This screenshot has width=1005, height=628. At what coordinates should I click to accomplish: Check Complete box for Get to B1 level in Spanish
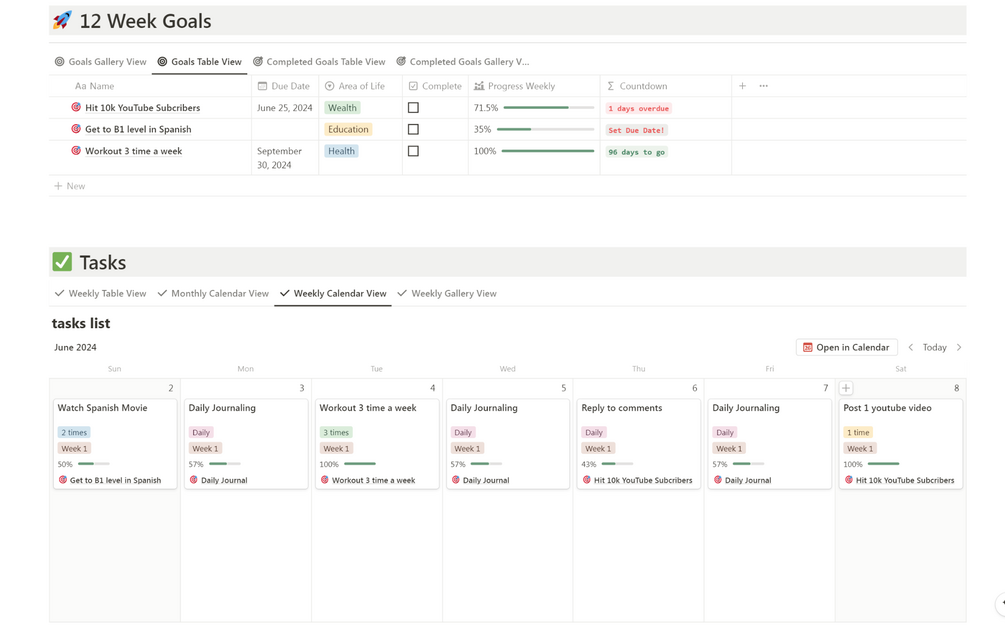[413, 129]
